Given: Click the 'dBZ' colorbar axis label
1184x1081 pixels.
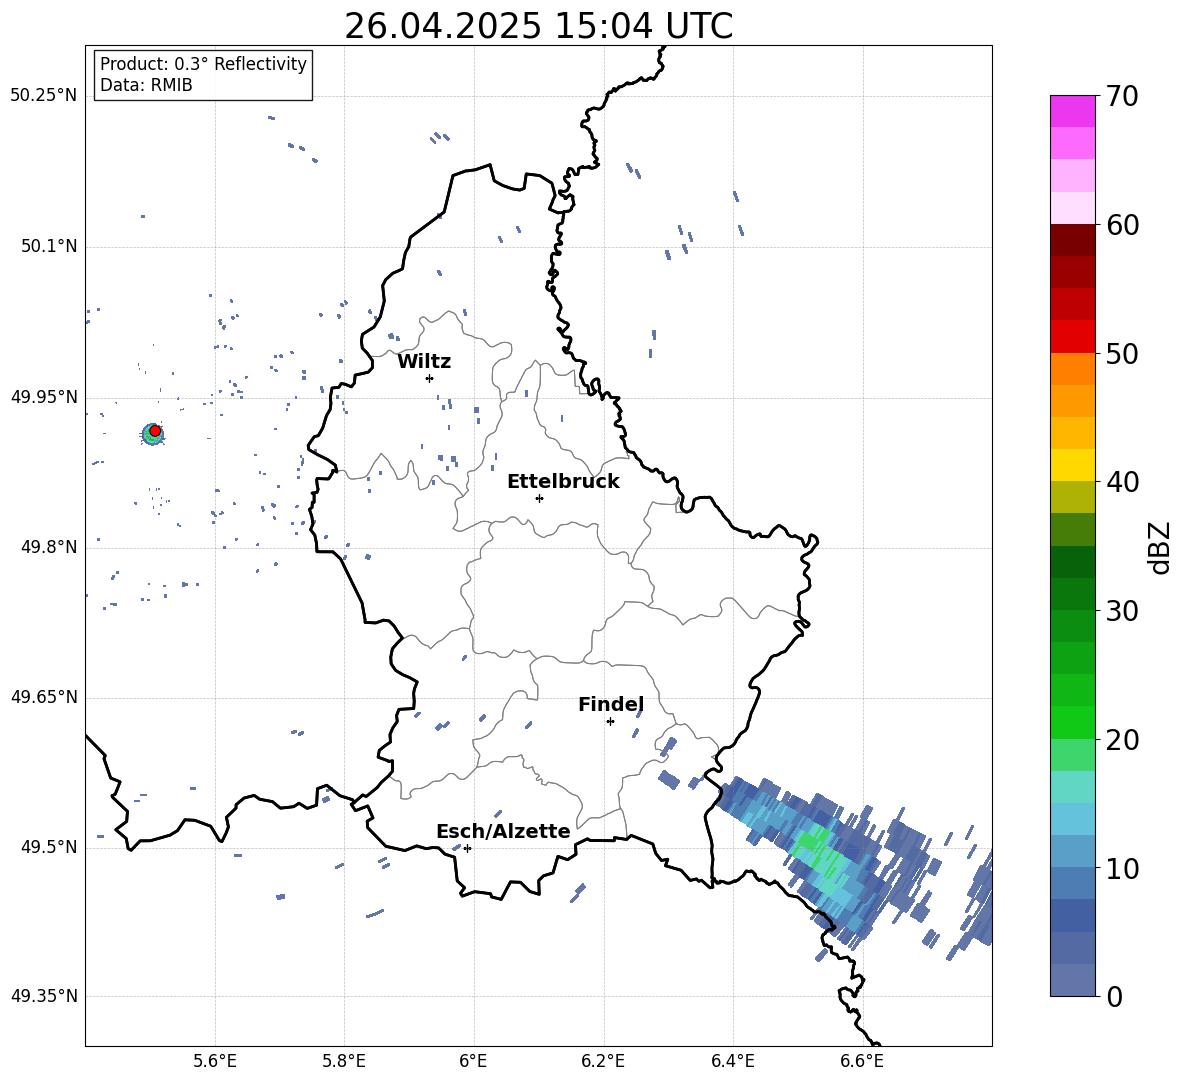Looking at the screenshot, I should pos(1160,547).
